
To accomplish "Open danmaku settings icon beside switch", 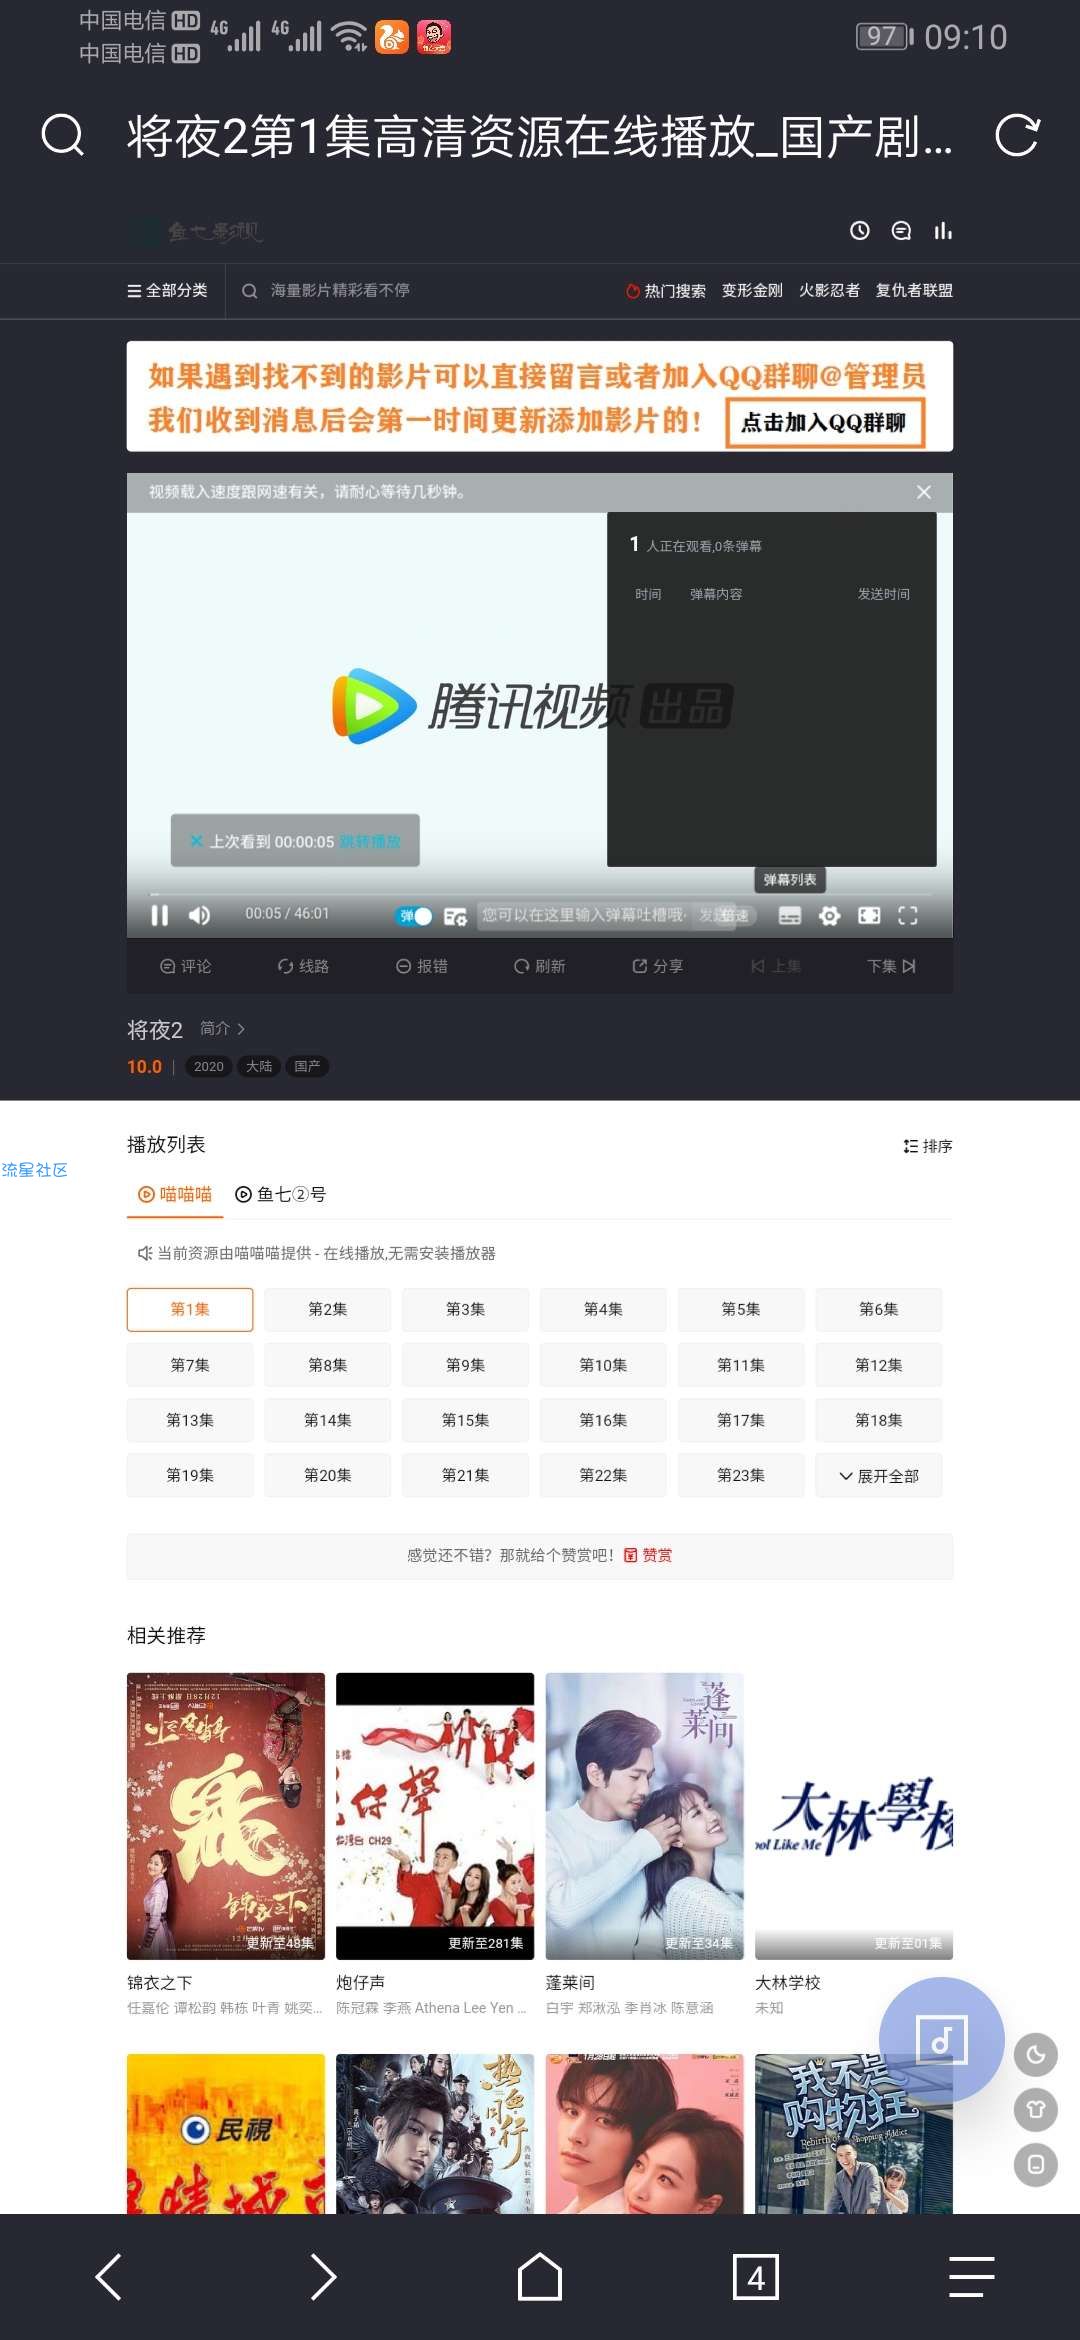I will [455, 916].
